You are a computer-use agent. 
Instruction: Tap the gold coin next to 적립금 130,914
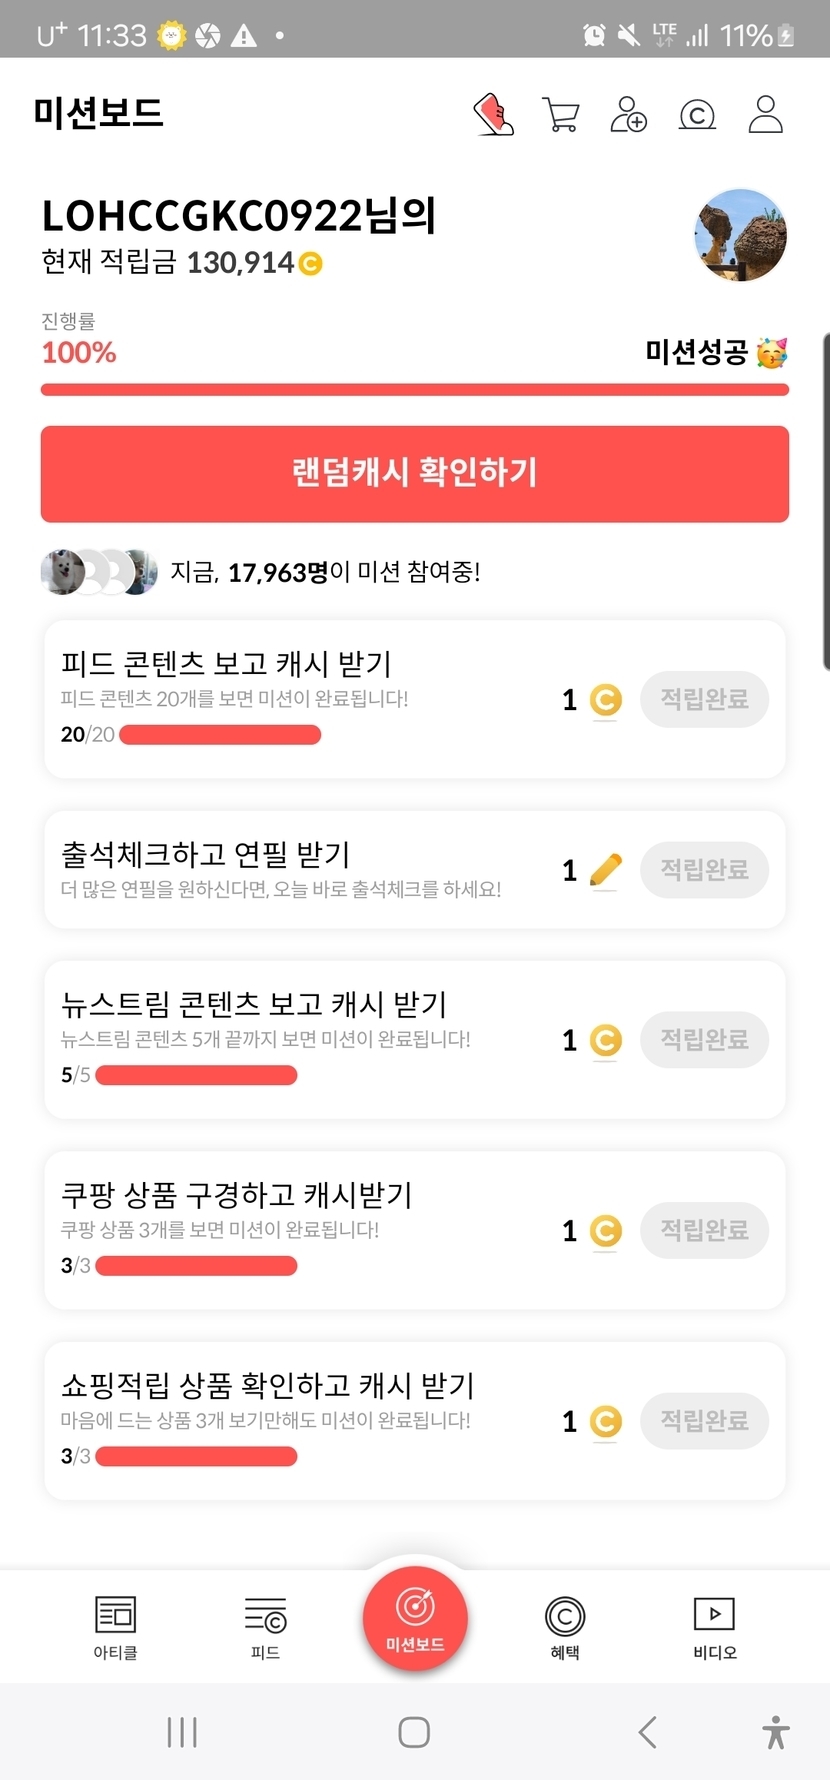click(311, 264)
